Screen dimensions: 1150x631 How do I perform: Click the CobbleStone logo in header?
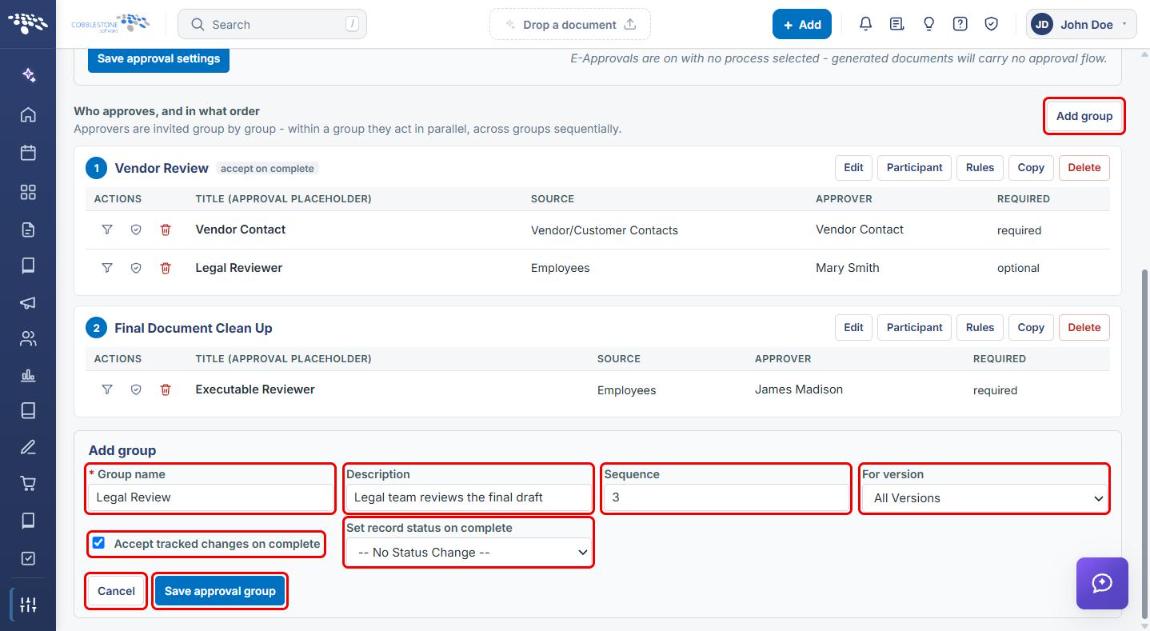pyautogui.click(x=111, y=23)
